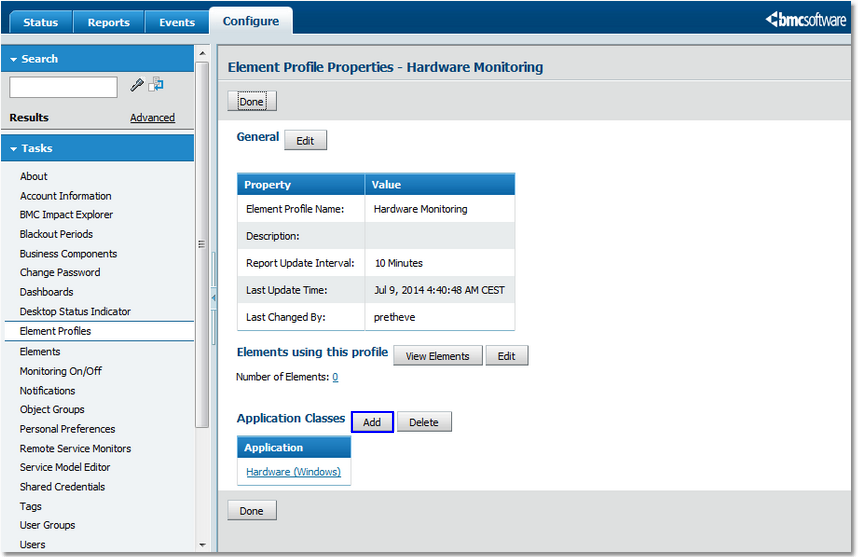Launch BMC Impact Explorer task
Image resolution: width=858 pixels, height=559 pixels.
[x=66, y=214]
